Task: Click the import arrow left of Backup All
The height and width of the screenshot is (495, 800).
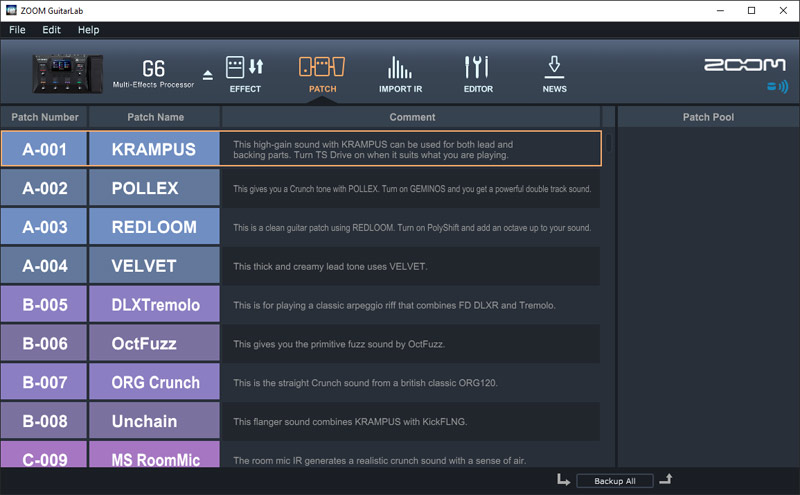Action: click(x=563, y=480)
